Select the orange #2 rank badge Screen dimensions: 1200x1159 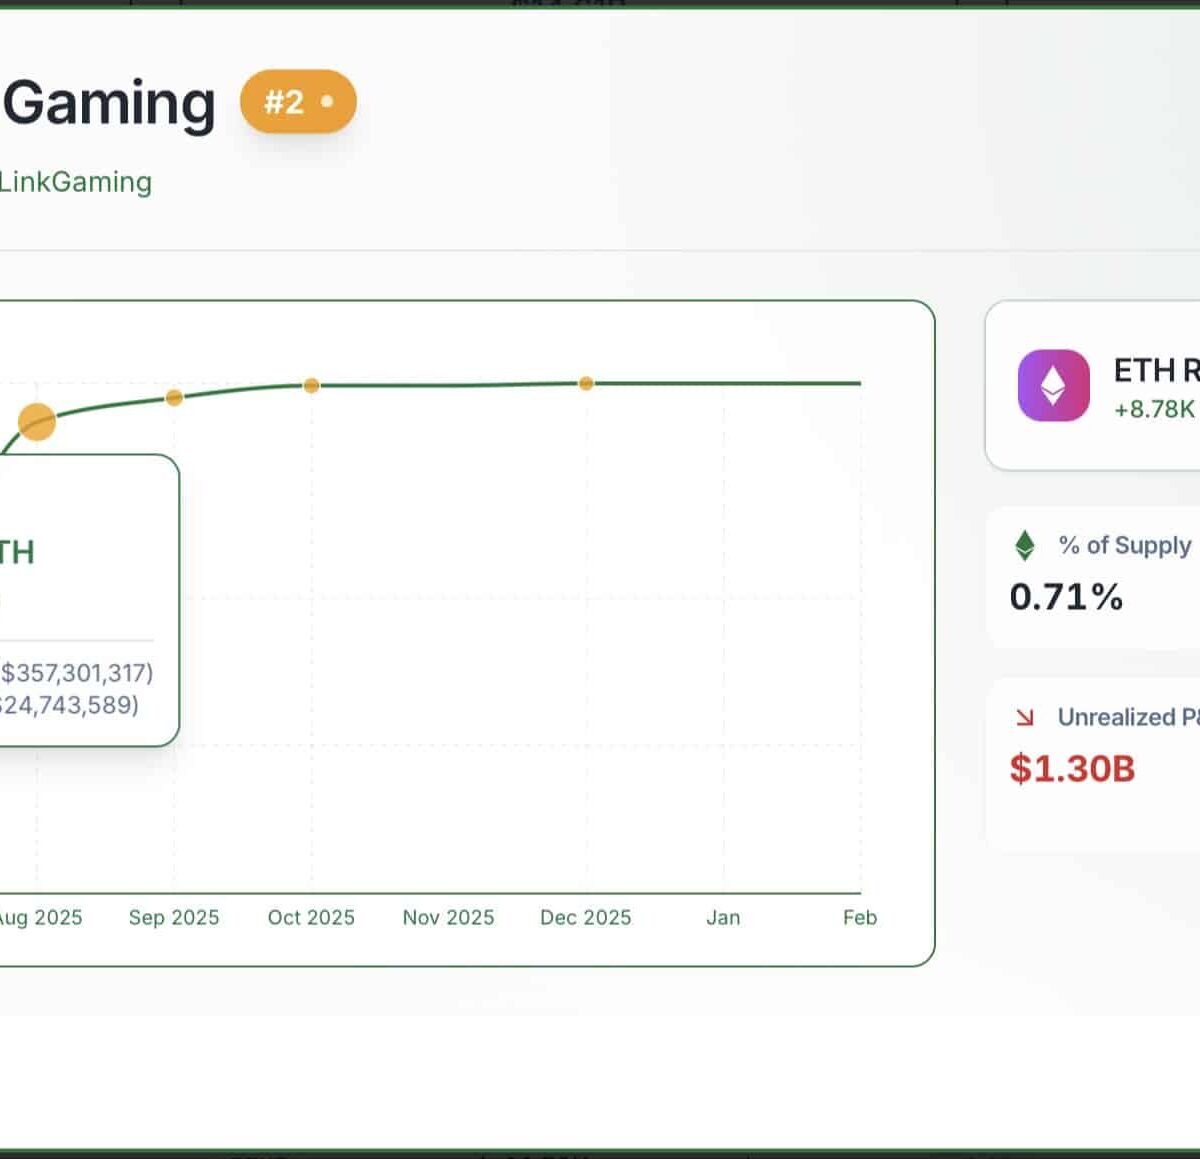coord(297,101)
